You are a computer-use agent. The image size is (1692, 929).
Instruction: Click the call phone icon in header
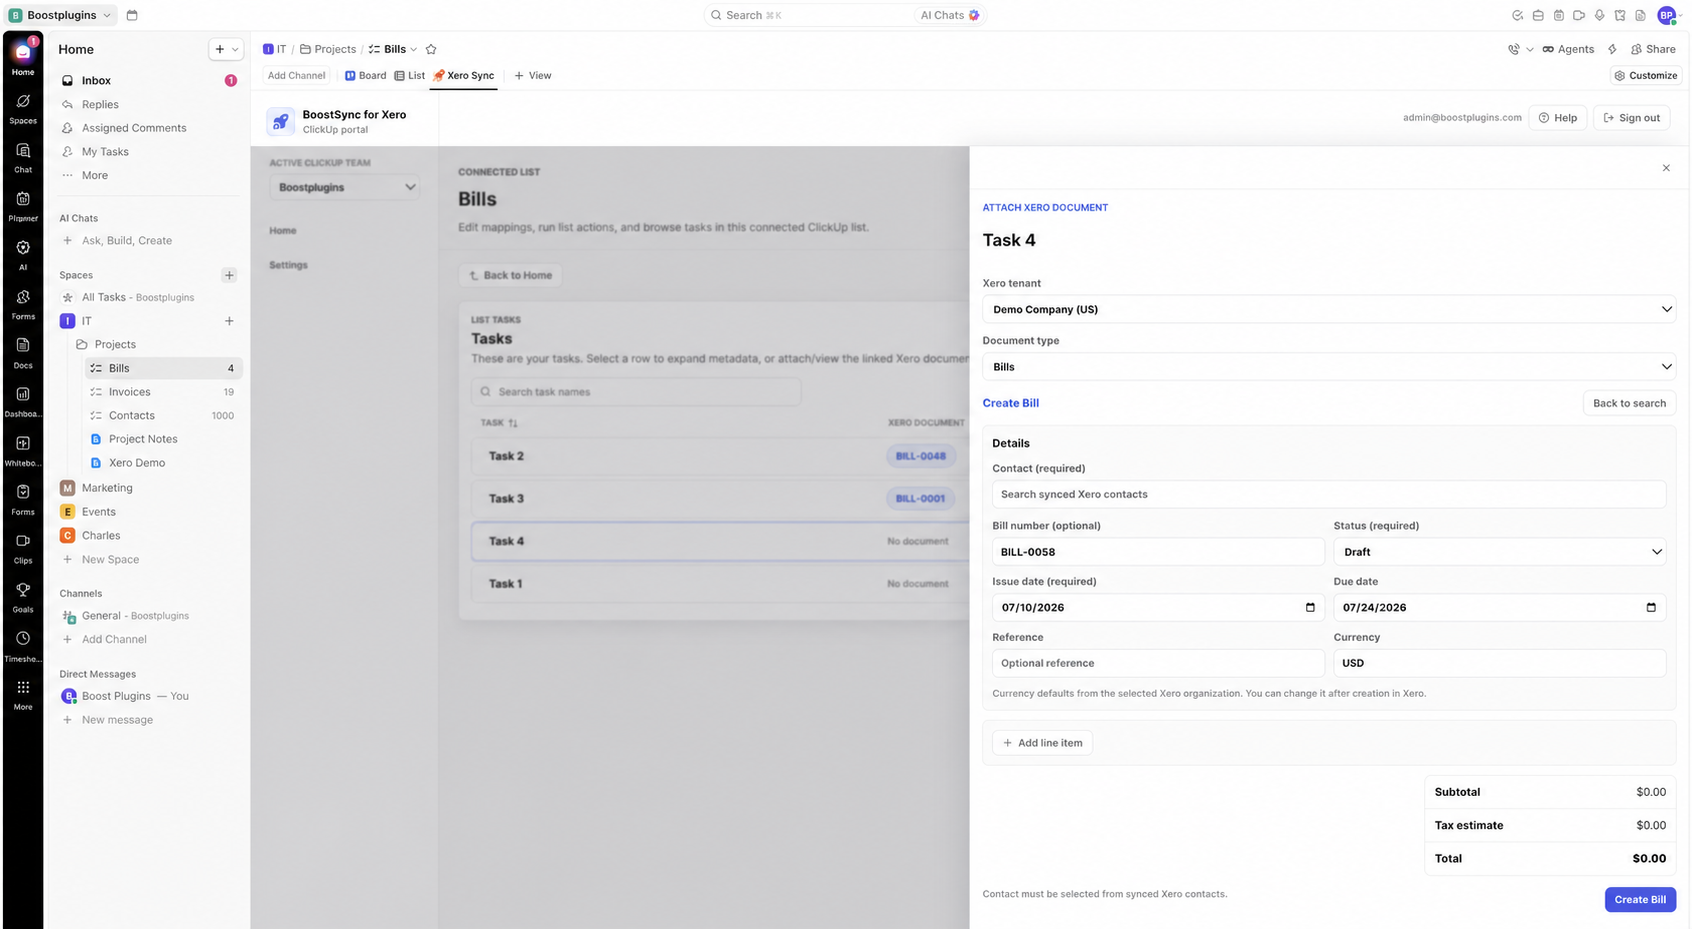[x=1514, y=49]
